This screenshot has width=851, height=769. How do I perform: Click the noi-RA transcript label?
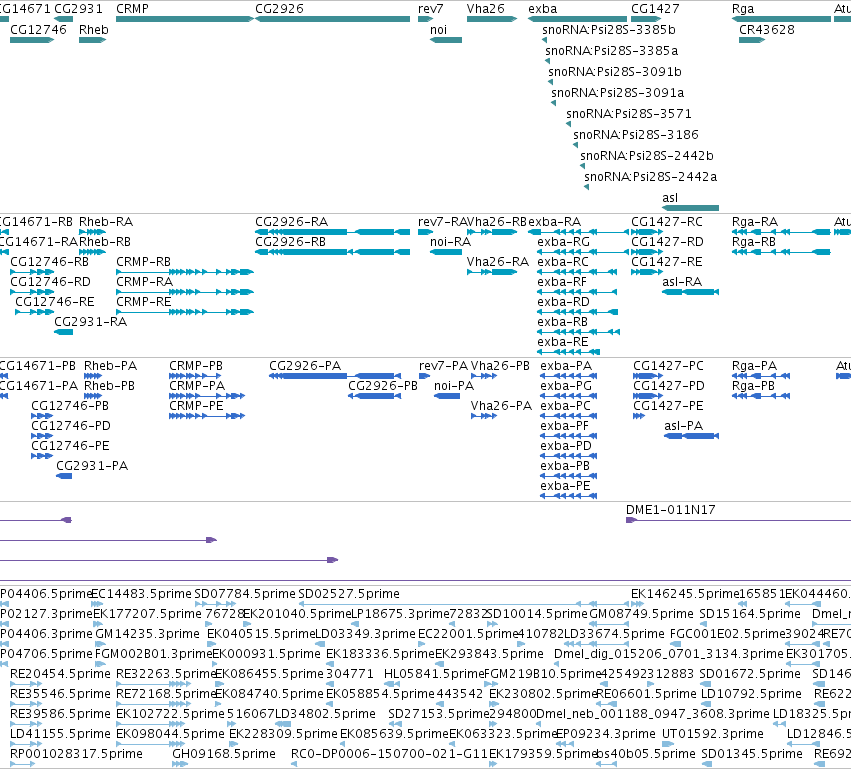[450, 242]
